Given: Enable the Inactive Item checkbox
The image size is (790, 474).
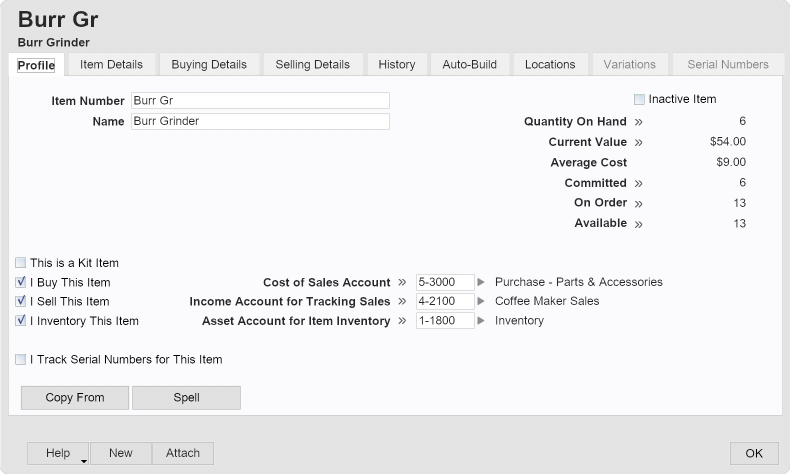Looking at the screenshot, I should [639, 100].
